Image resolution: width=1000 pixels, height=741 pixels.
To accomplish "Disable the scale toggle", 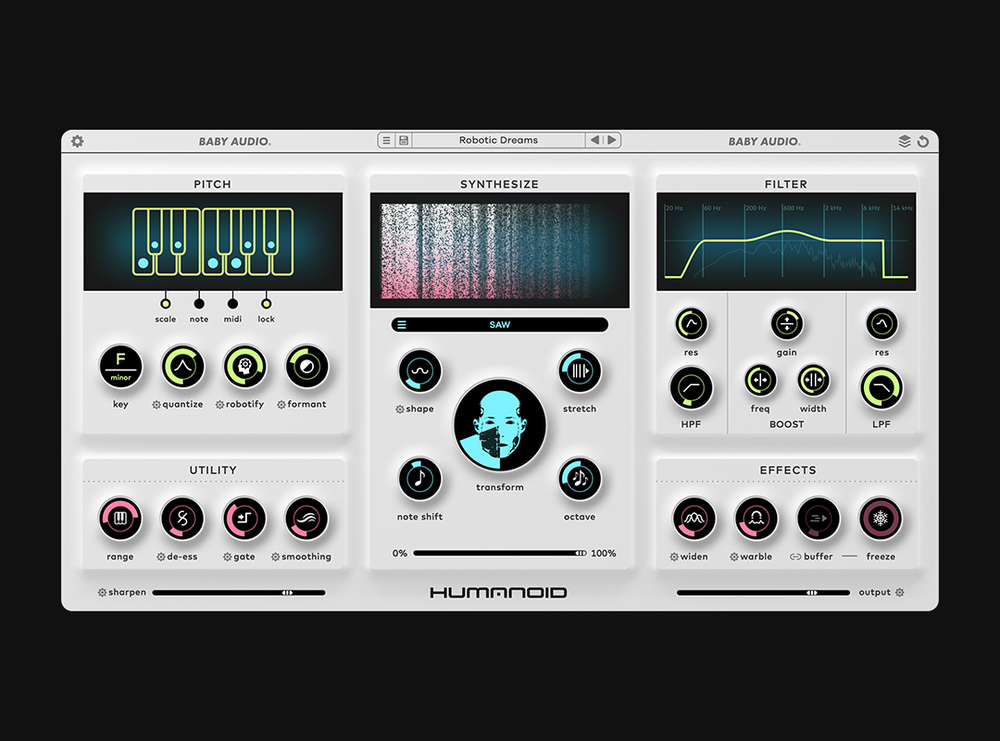I will pos(164,302).
